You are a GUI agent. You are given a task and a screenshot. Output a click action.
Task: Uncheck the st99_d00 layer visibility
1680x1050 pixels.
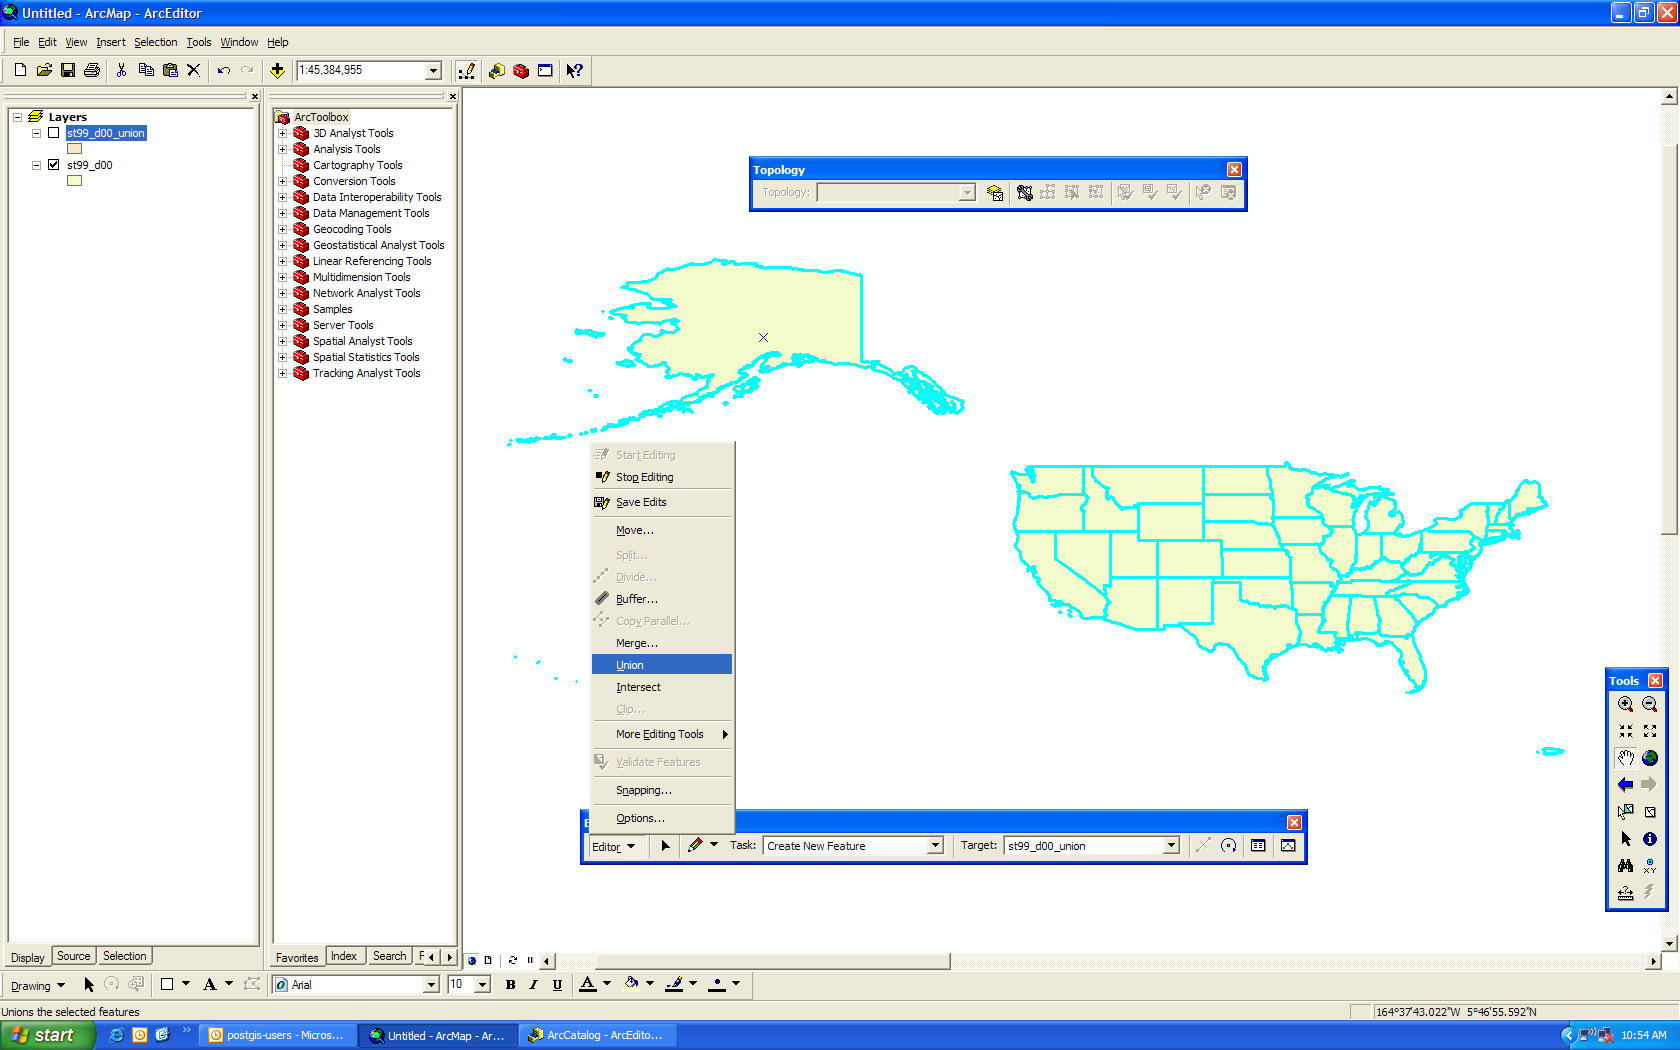(x=54, y=165)
